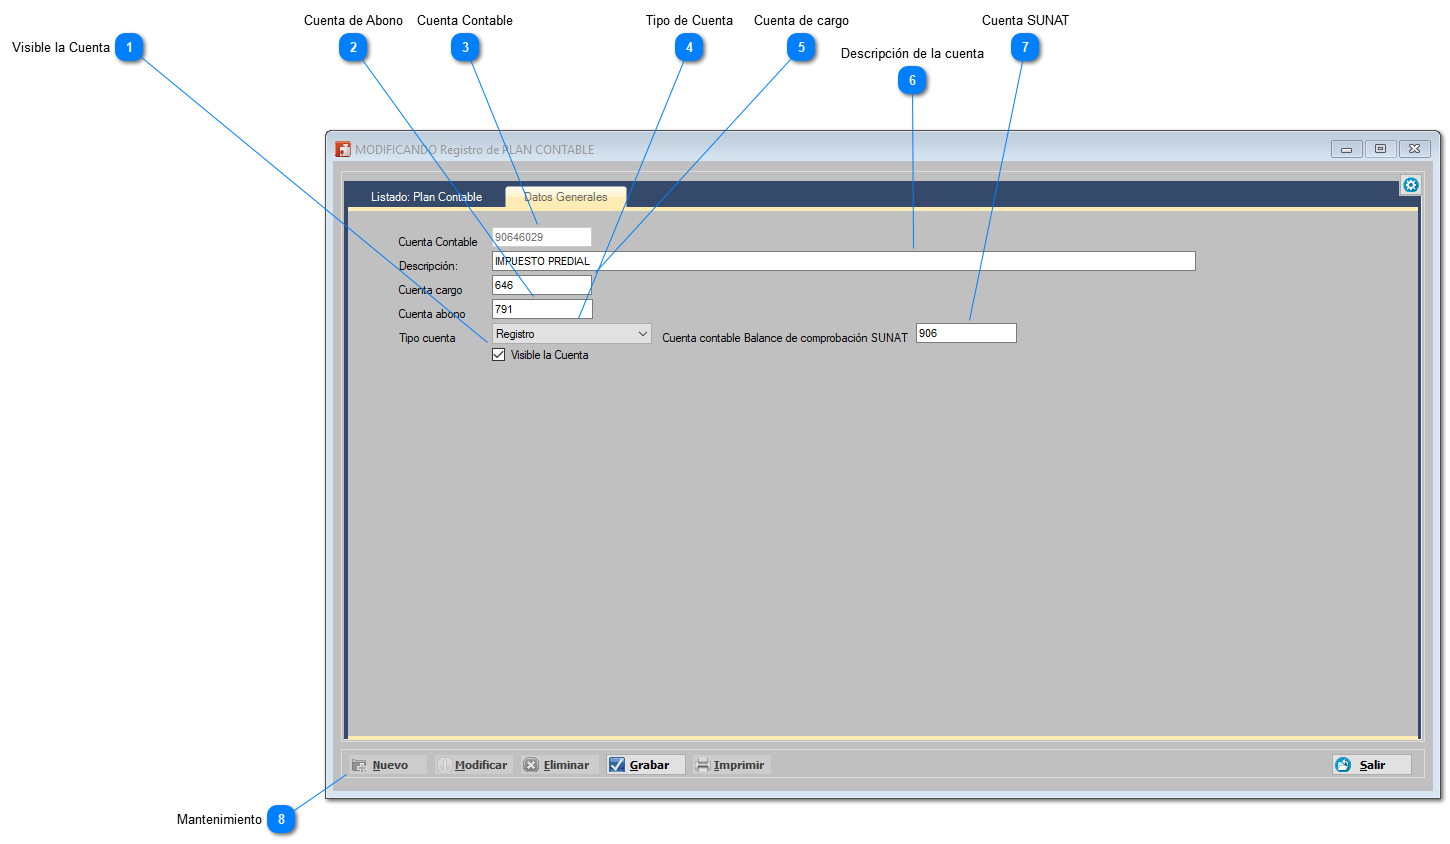
Task: Click the Cuenta cargo field 646
Action: point(542,285)
